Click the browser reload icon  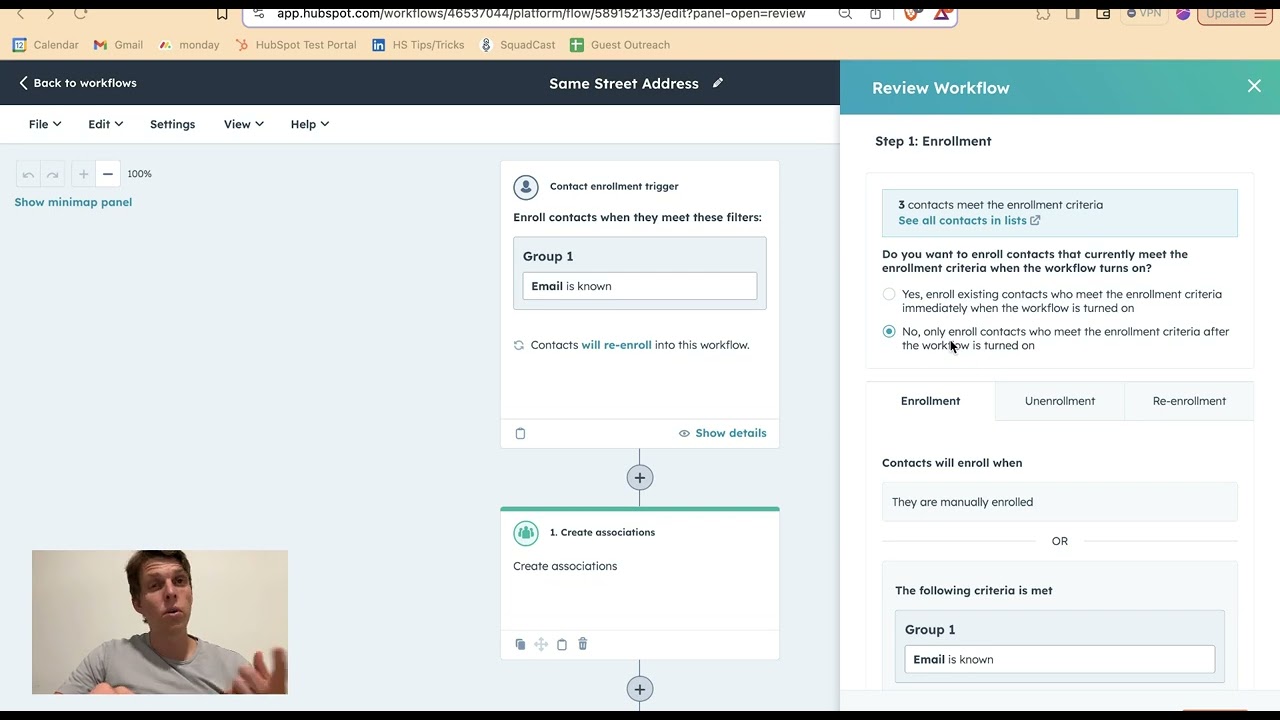pyautogui.click(x=81, y=13)
